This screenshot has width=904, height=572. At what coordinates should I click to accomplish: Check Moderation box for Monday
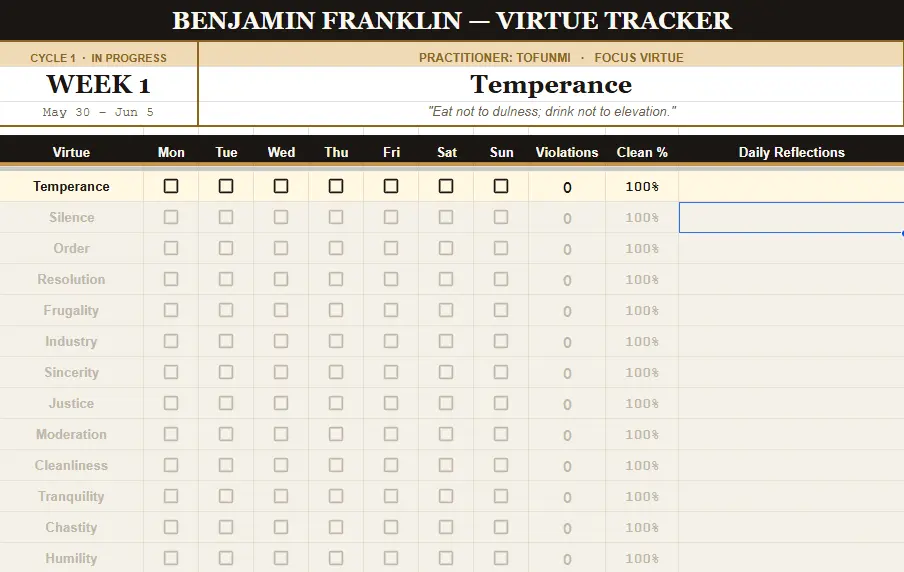pos(171,434)
